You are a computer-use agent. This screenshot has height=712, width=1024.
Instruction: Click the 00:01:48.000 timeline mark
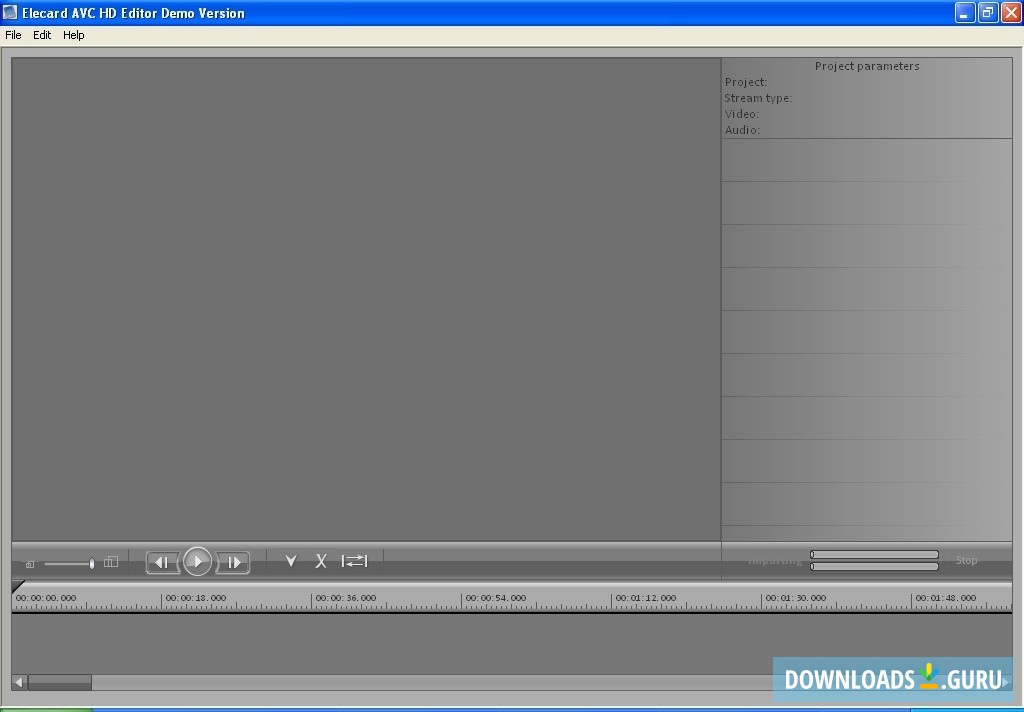point(946,598)
